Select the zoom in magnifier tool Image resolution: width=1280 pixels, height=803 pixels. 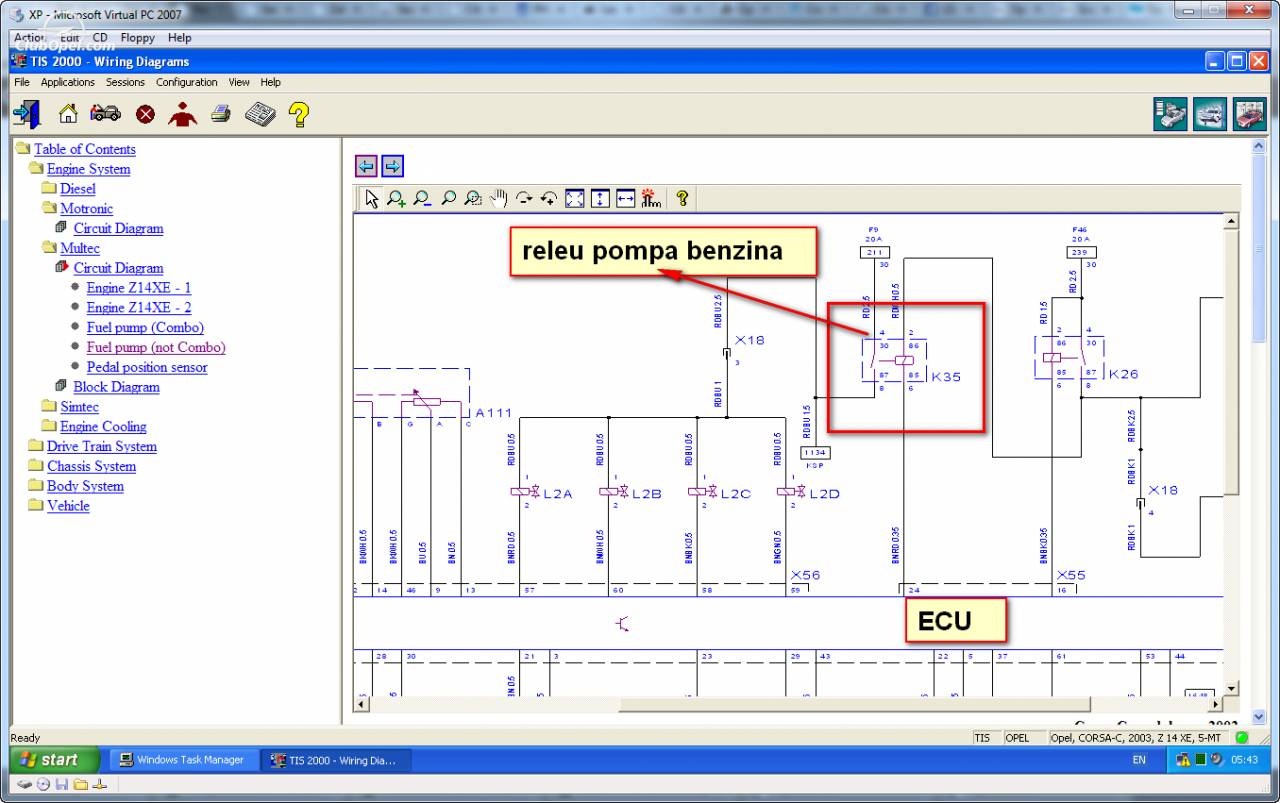click(x=396, y=199)
